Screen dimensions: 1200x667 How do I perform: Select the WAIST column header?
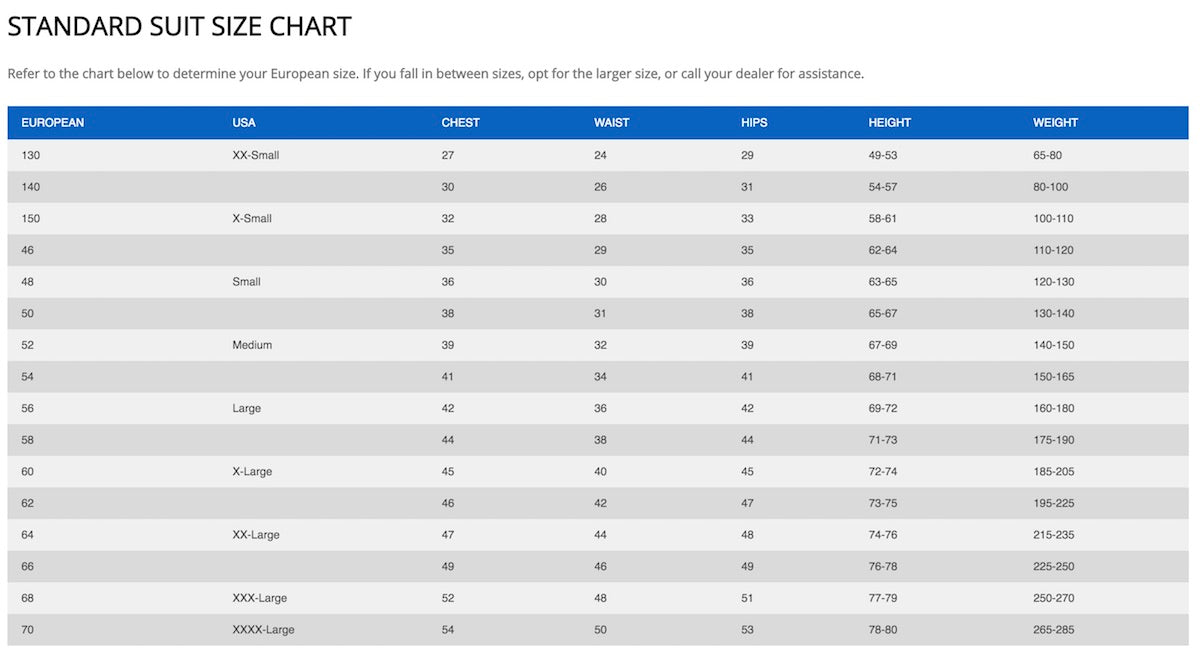(x=612, y=123)
